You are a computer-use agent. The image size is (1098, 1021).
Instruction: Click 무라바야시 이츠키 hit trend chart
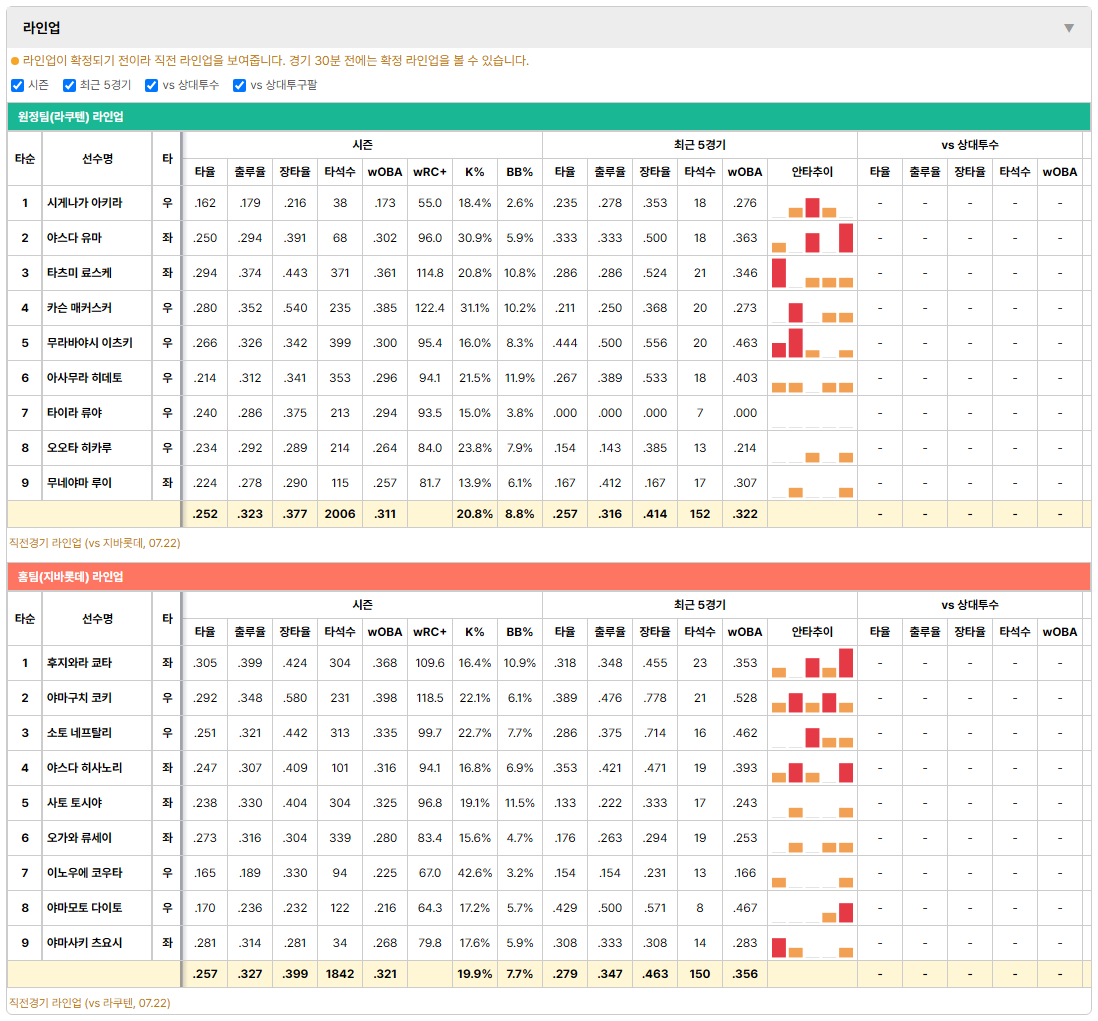[x=812, y=343]
